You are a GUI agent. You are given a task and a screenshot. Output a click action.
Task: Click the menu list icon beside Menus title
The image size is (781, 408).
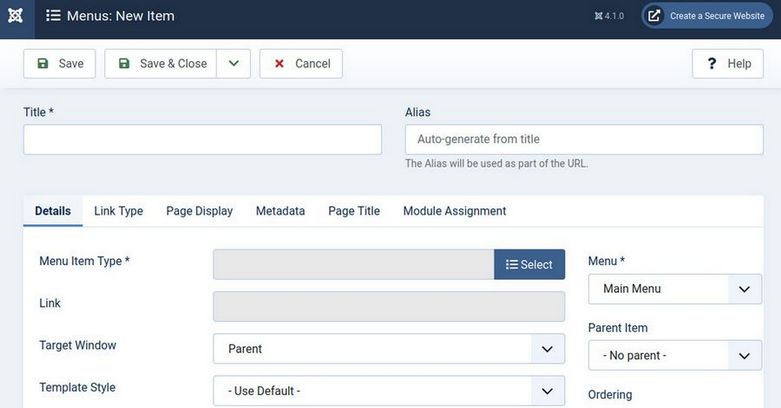(x=53, y=16)
